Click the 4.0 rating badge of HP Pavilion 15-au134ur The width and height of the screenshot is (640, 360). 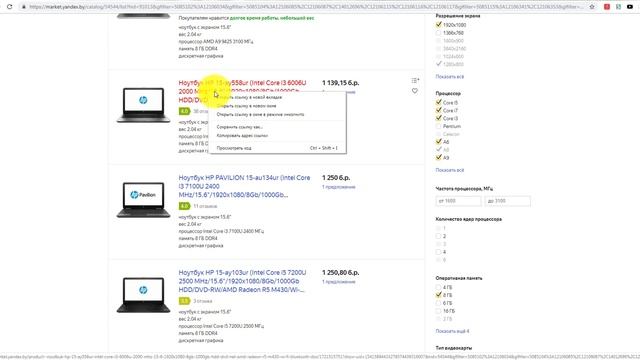[x=184, y=206]
